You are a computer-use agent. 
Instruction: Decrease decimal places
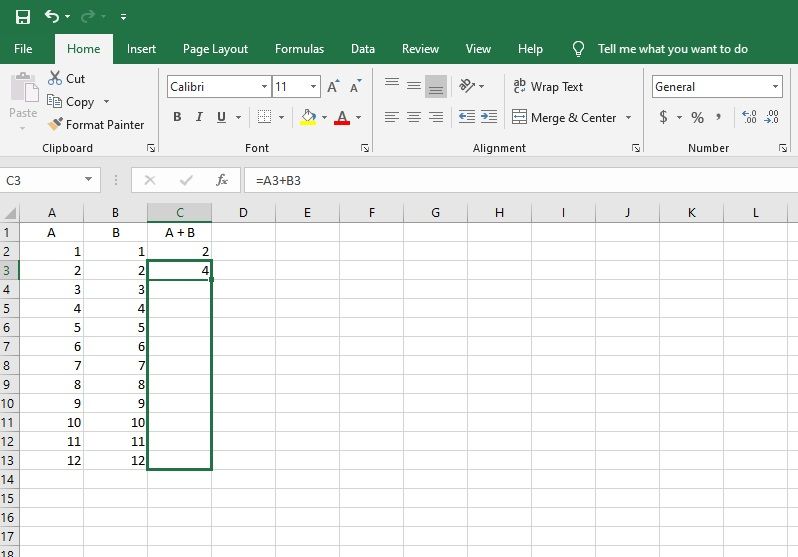772,117
